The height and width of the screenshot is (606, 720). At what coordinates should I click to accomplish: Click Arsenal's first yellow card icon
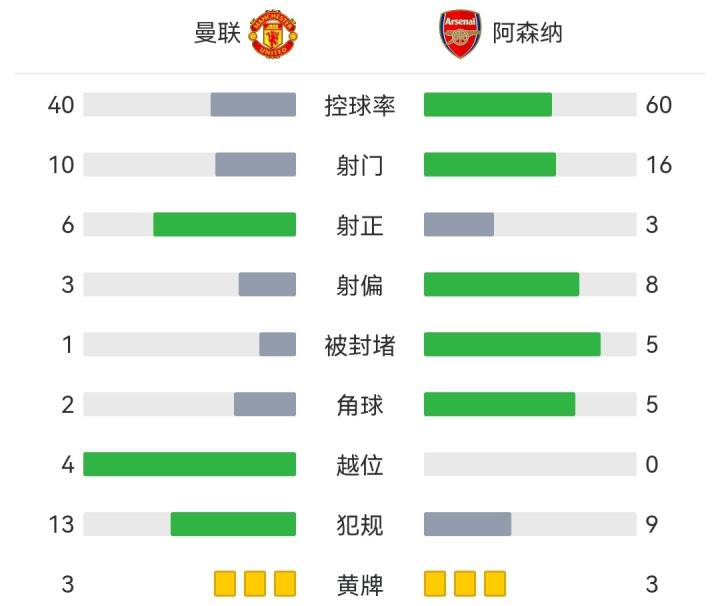click(x=435, y=584)
